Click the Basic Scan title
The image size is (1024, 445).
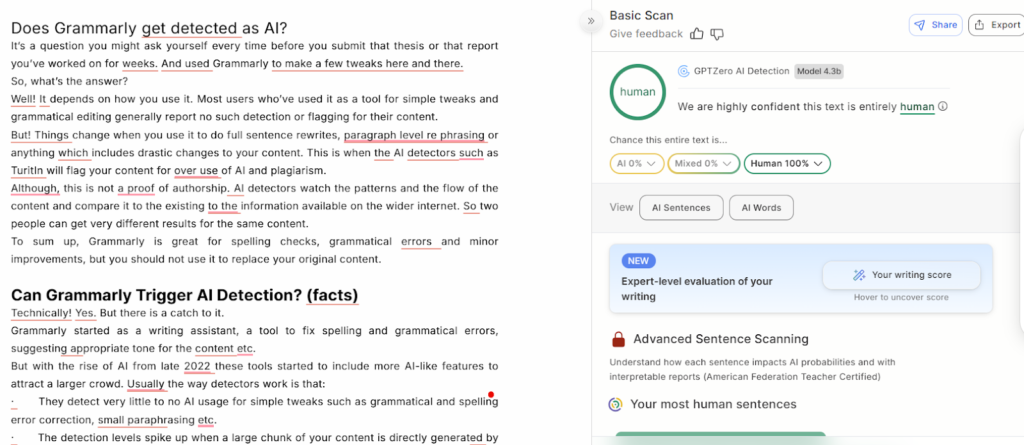pyautogui.click(x=641, y=16)
